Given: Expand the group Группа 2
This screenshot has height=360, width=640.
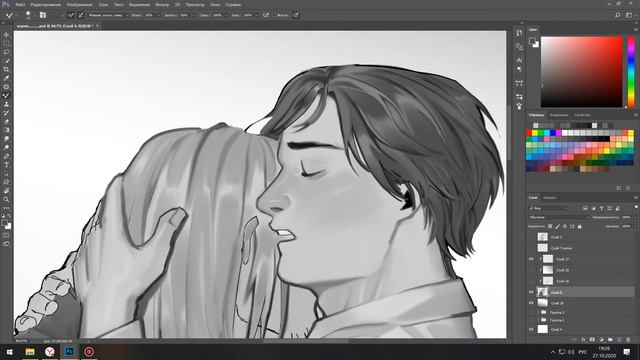Looking at the screenshot, I should point(538,312).
